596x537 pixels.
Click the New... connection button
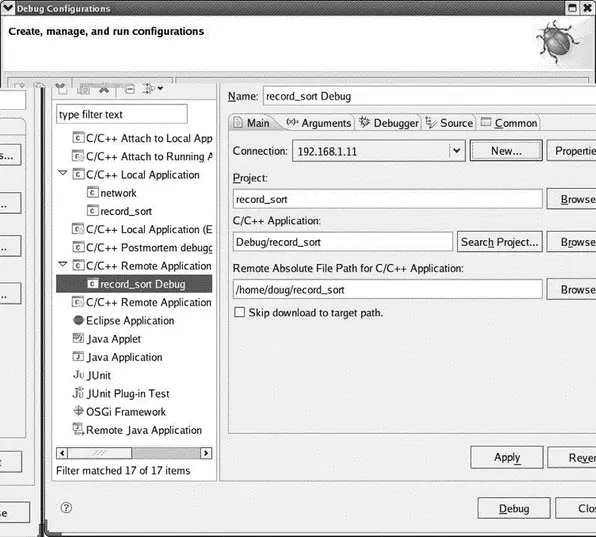click(x=506, y=151)
